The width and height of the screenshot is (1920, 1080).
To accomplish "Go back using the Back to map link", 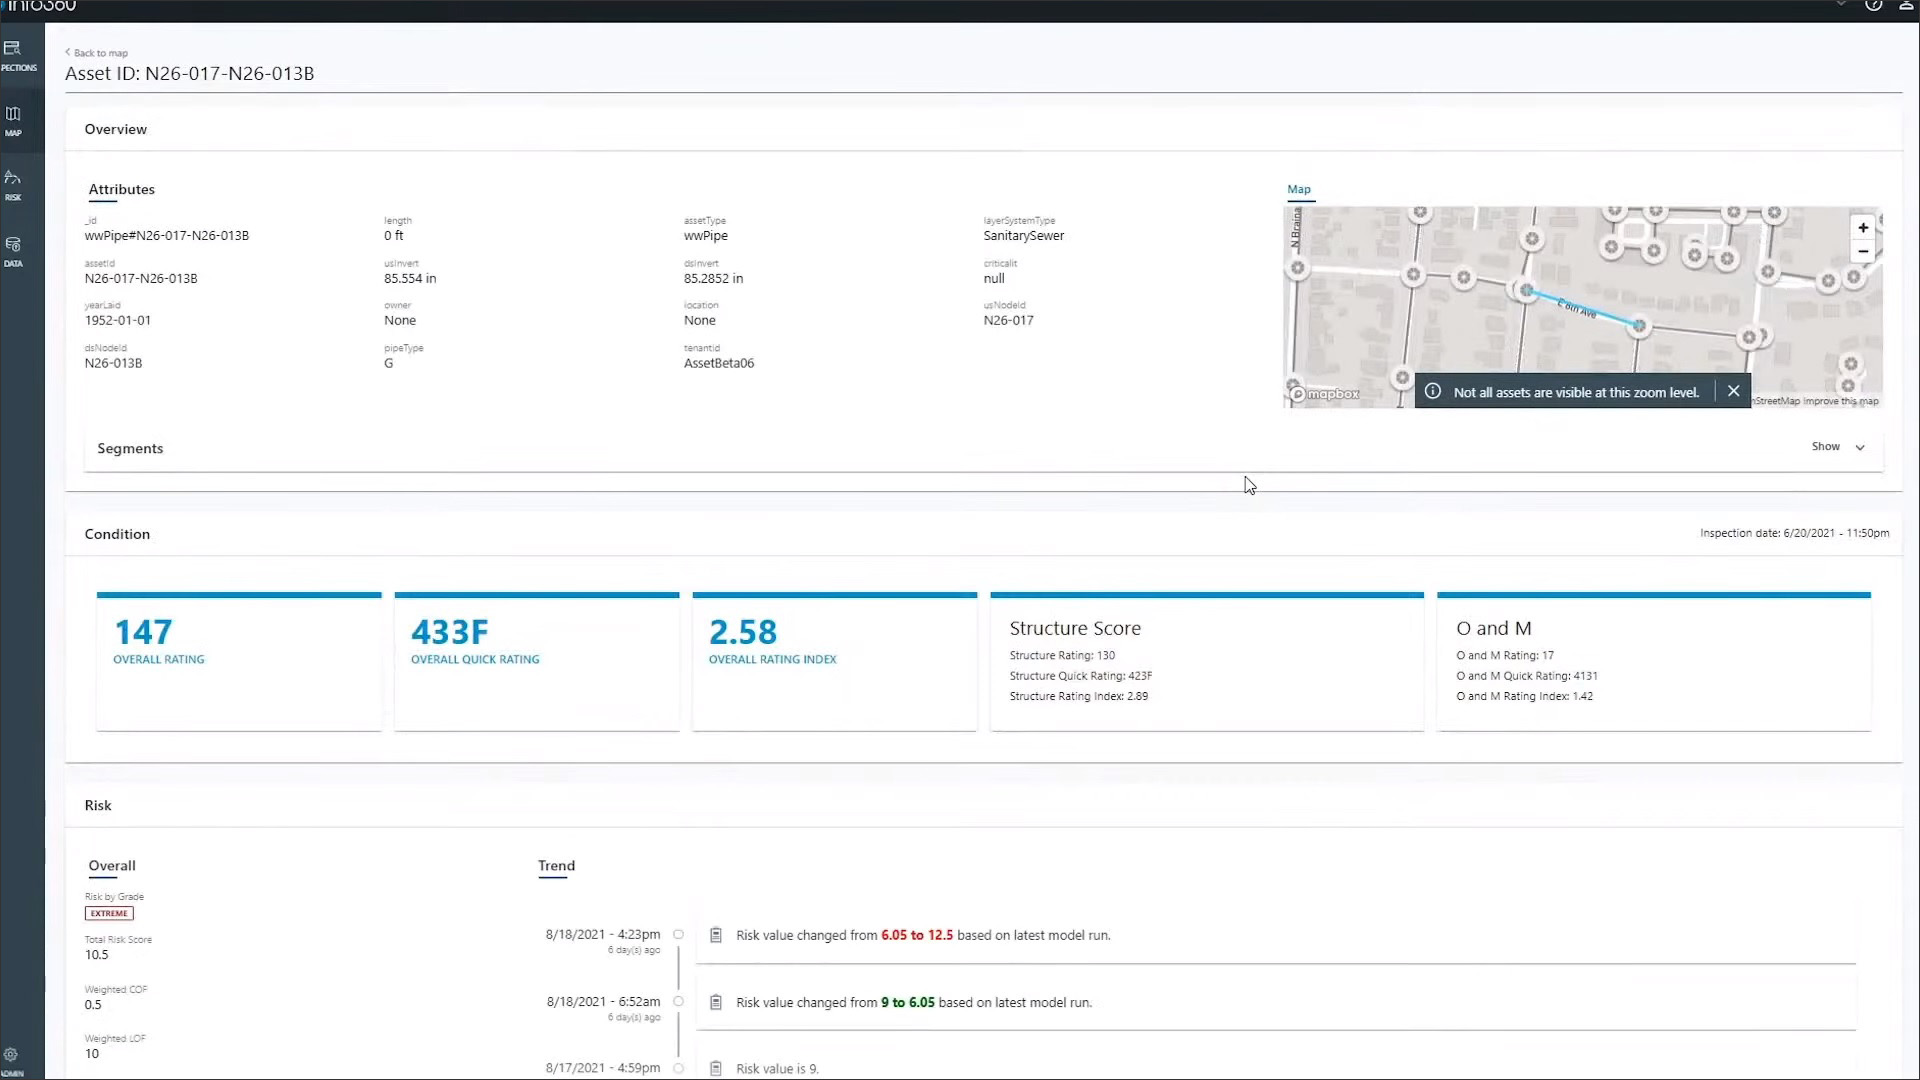I will click(x=97, y=53).
